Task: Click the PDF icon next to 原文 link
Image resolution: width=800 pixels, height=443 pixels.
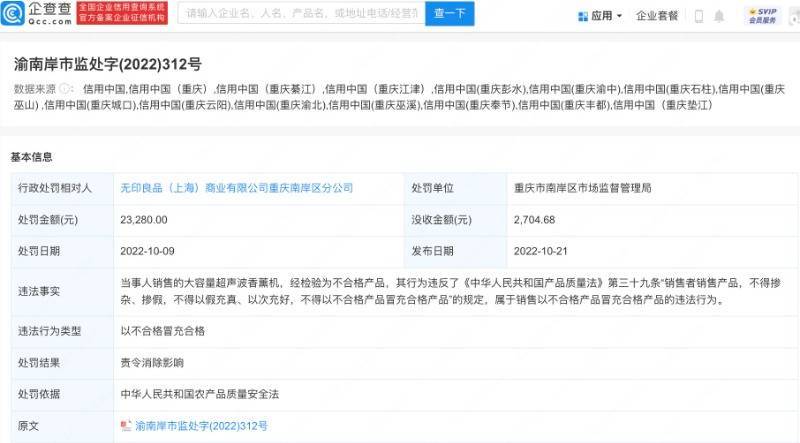Action: point(126,426)
